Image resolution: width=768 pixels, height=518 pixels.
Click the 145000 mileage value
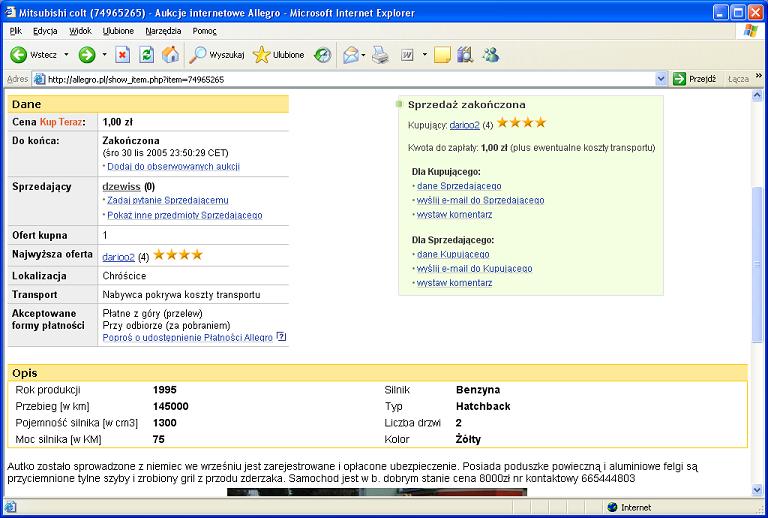coord(170,406)
